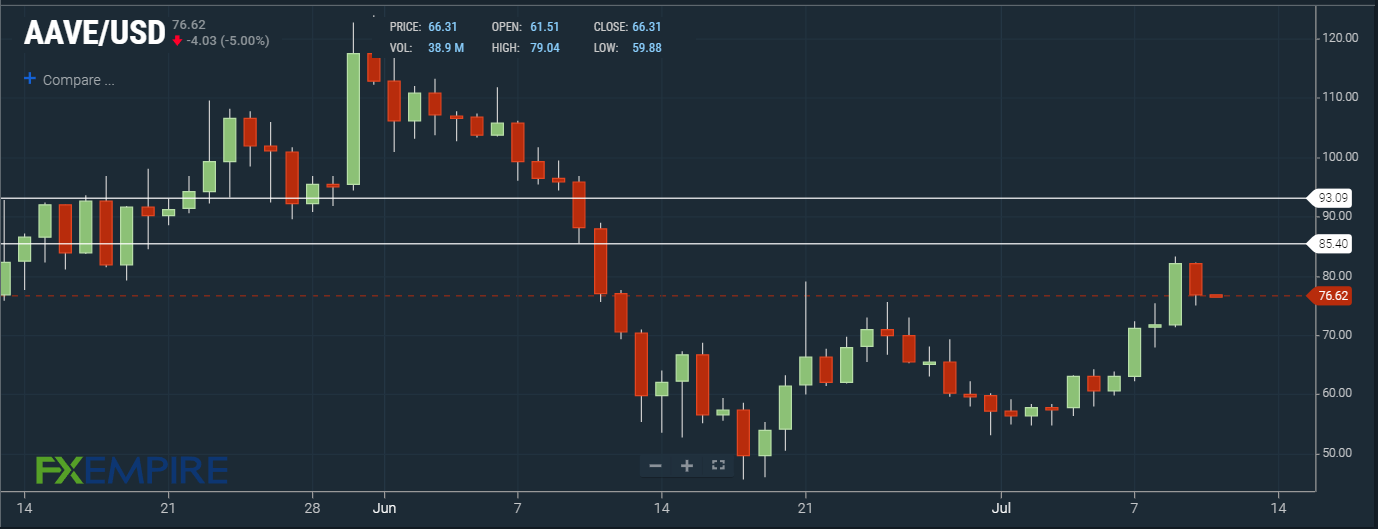Click the HIGH 79.04 readout
Image resolution: width=1378 pixels, height=529 pixels.
tap(525, 48)
